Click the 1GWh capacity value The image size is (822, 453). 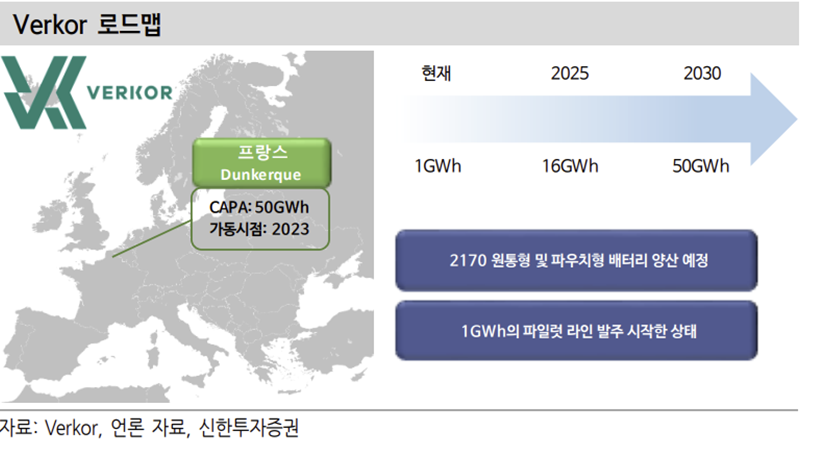438,166
